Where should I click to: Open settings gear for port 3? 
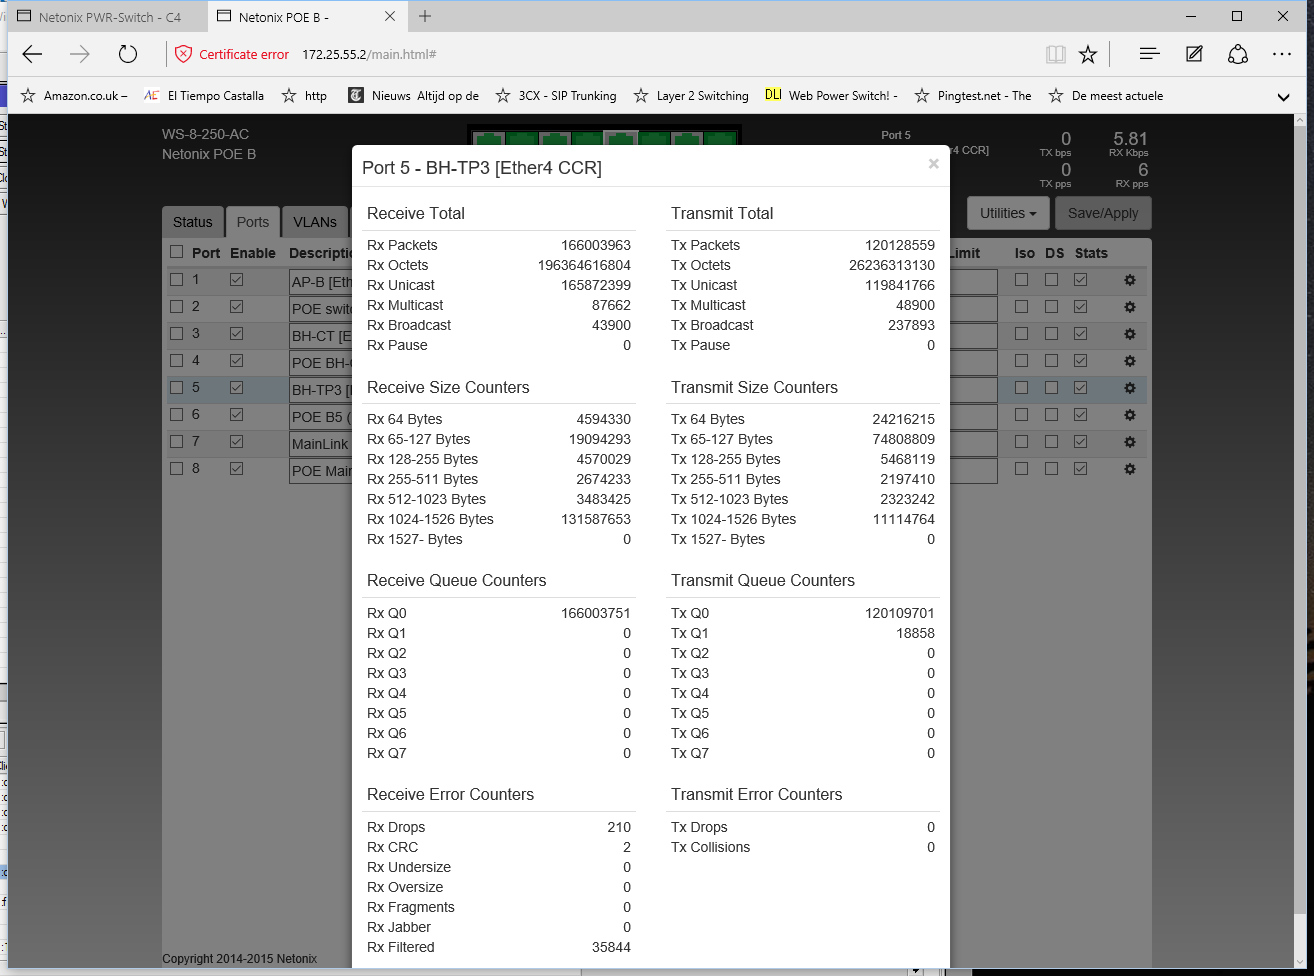click(1130, 334)
